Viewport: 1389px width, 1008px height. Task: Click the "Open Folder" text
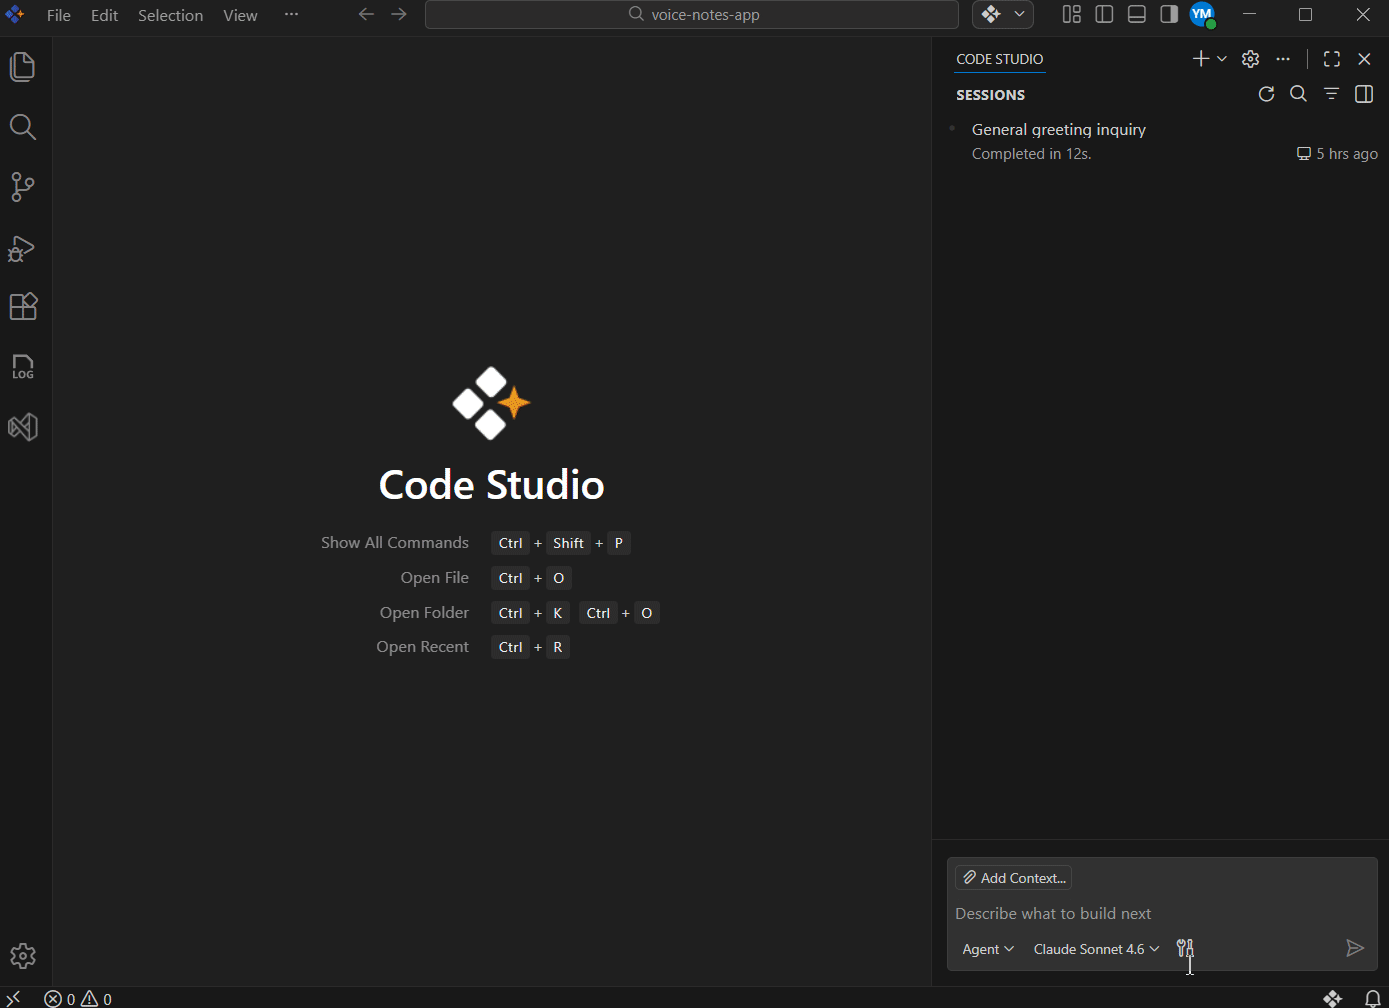tap(424, 613)
